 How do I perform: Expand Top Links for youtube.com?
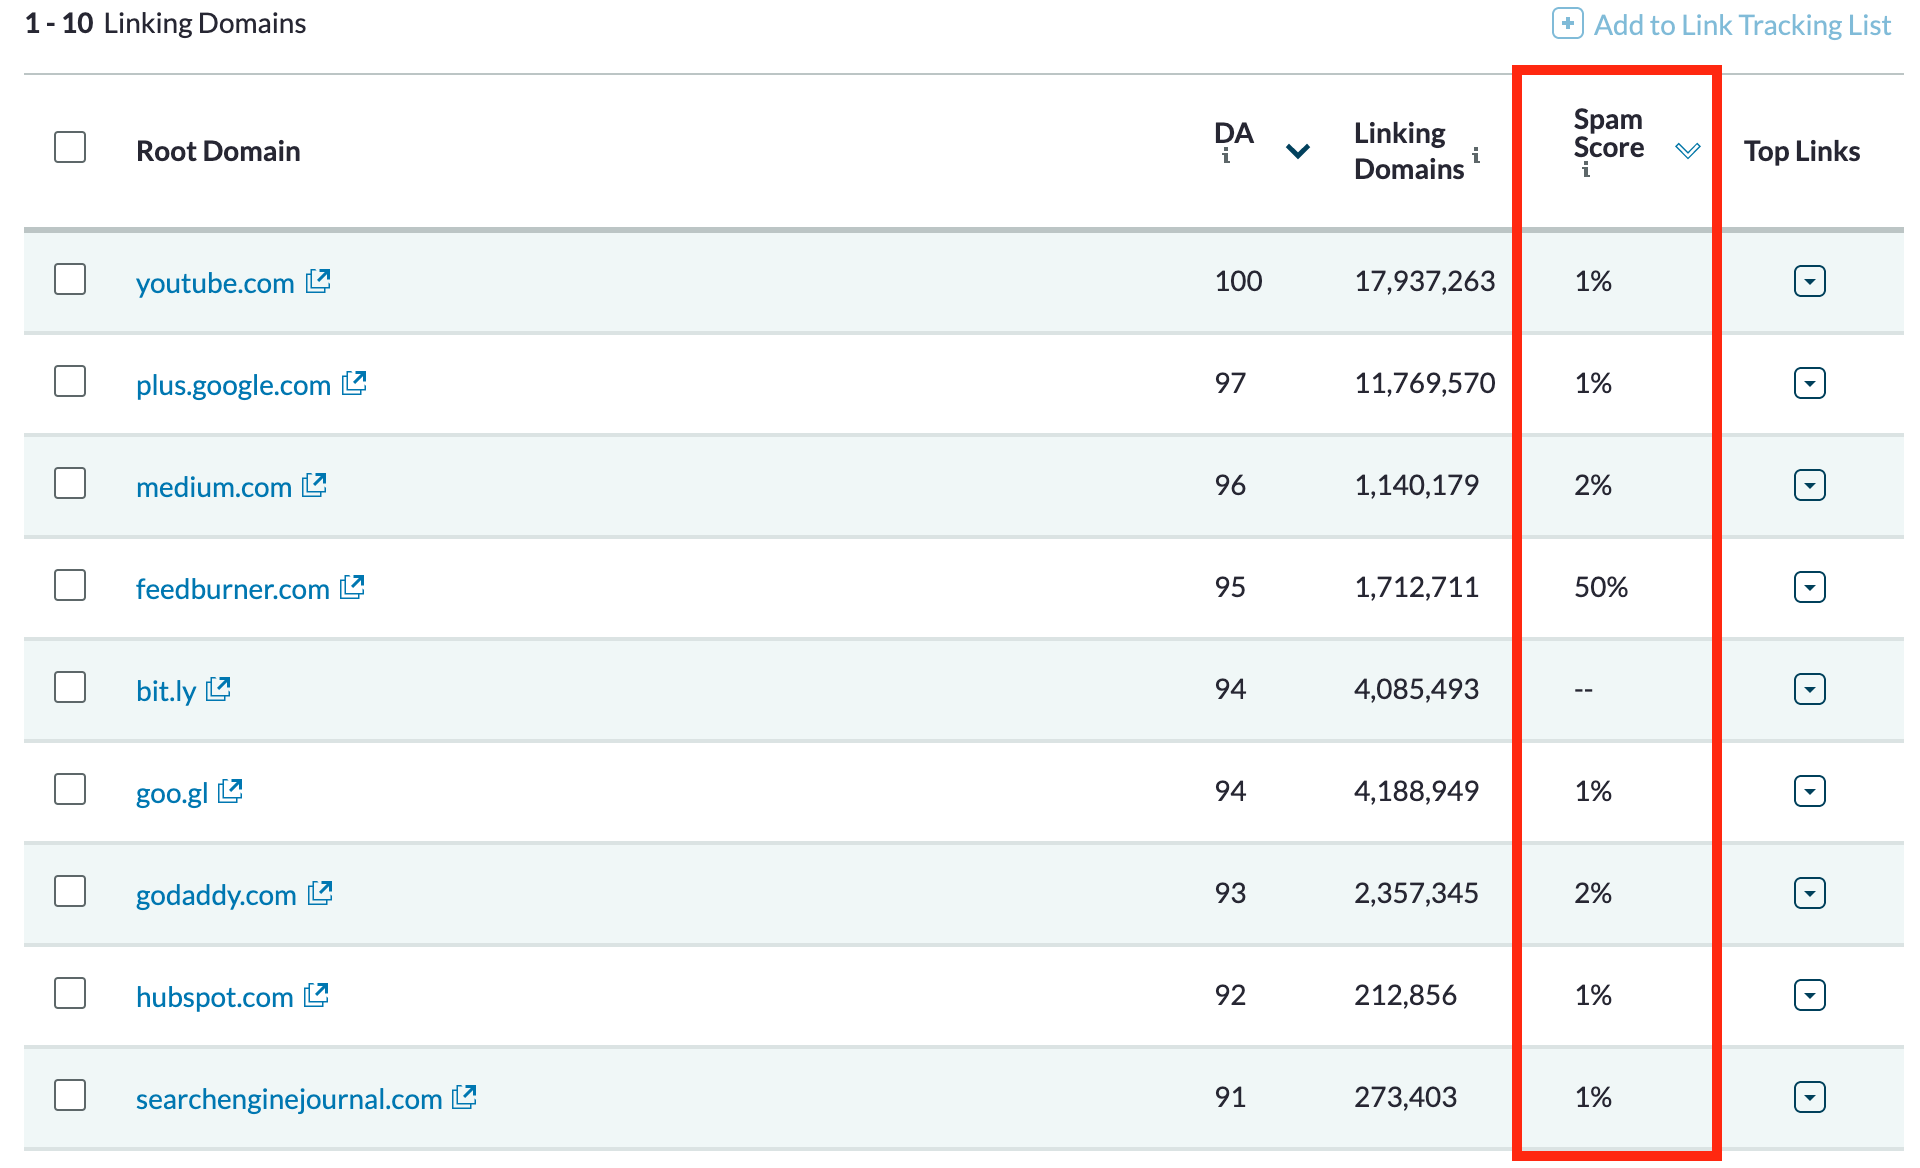pyautogui.click(x=1810, y=281)
